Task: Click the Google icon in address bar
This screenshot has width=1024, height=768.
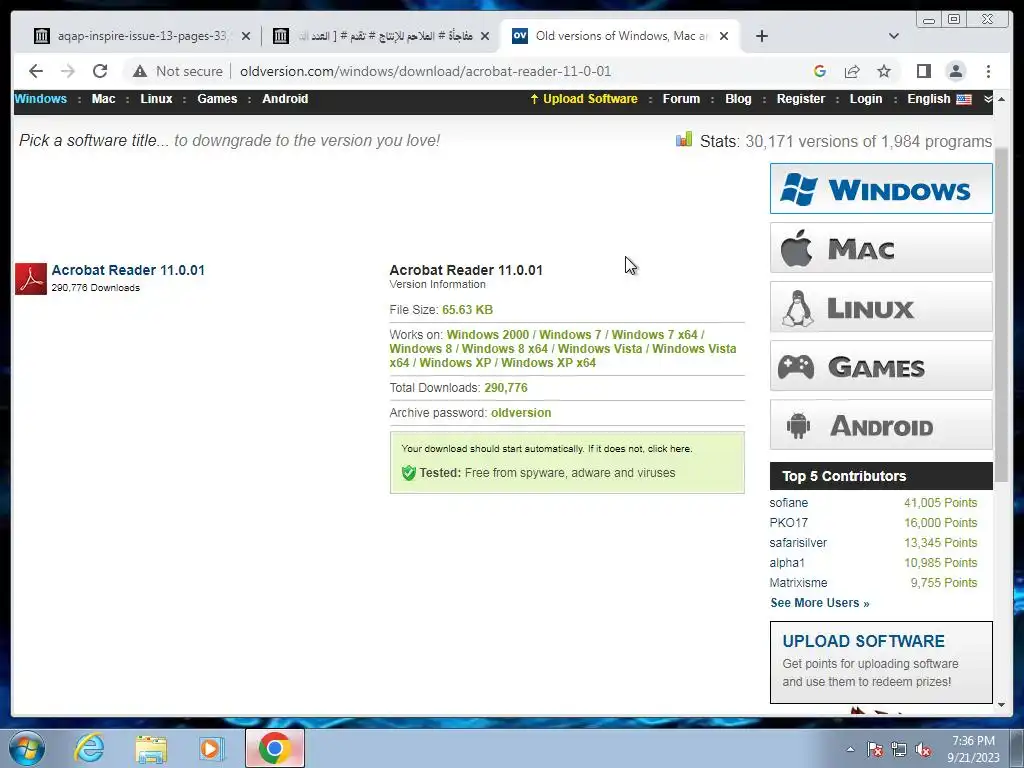Action: [x=820, y=71]
